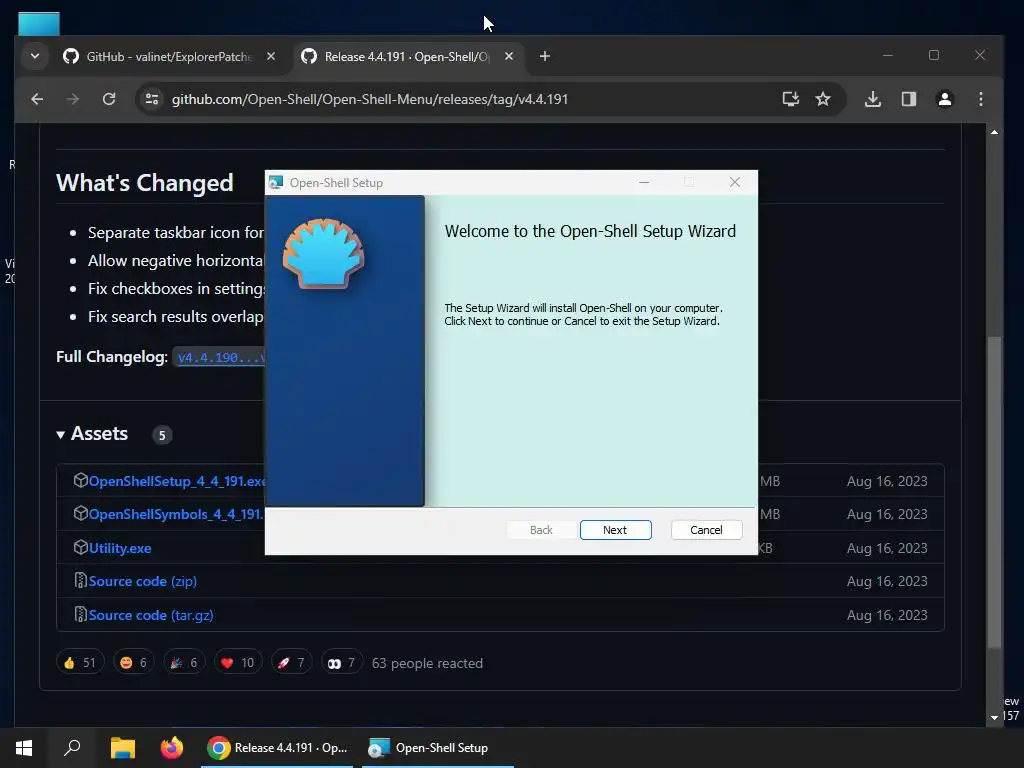The width and height of the screenshot is (1024, 768).
Task: Download Source code (zip)
Action: (142, 581)
